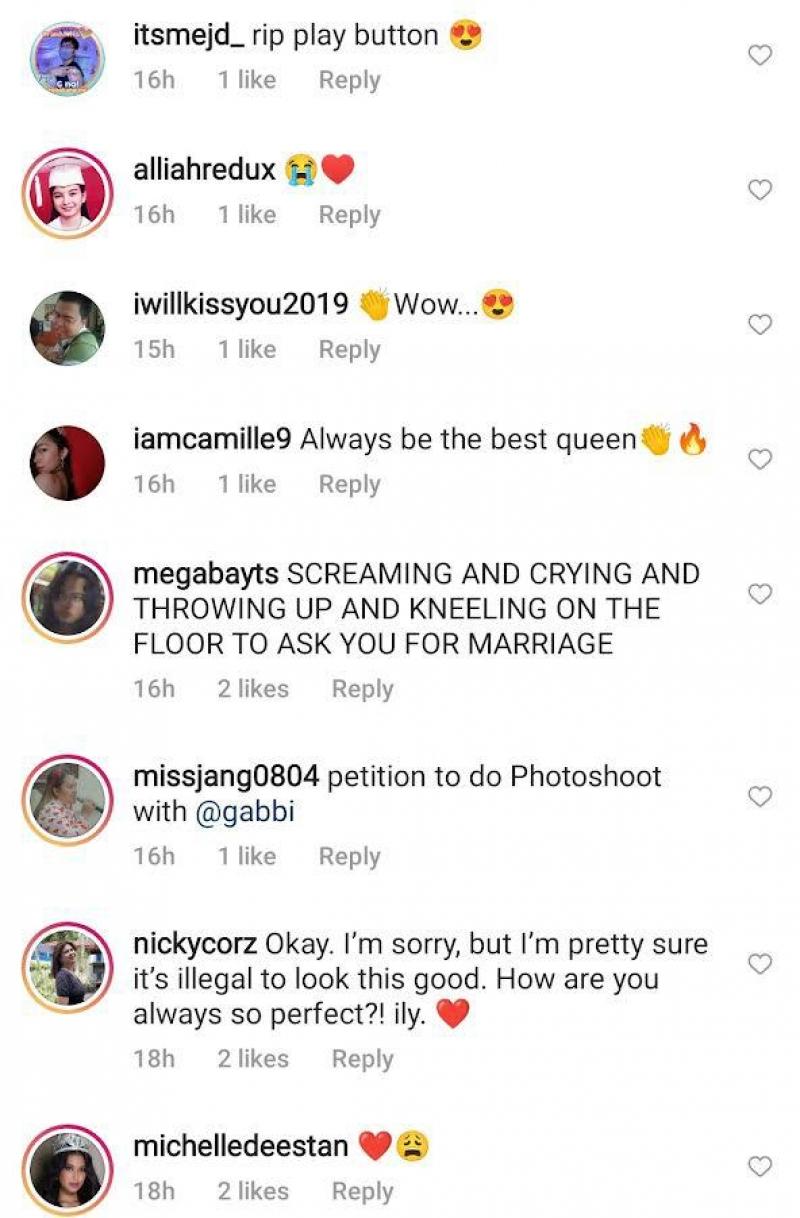Tap the iwillkissyou2019 username
Viewport: 800px width, 1218px height.
(x=240, y=305)
